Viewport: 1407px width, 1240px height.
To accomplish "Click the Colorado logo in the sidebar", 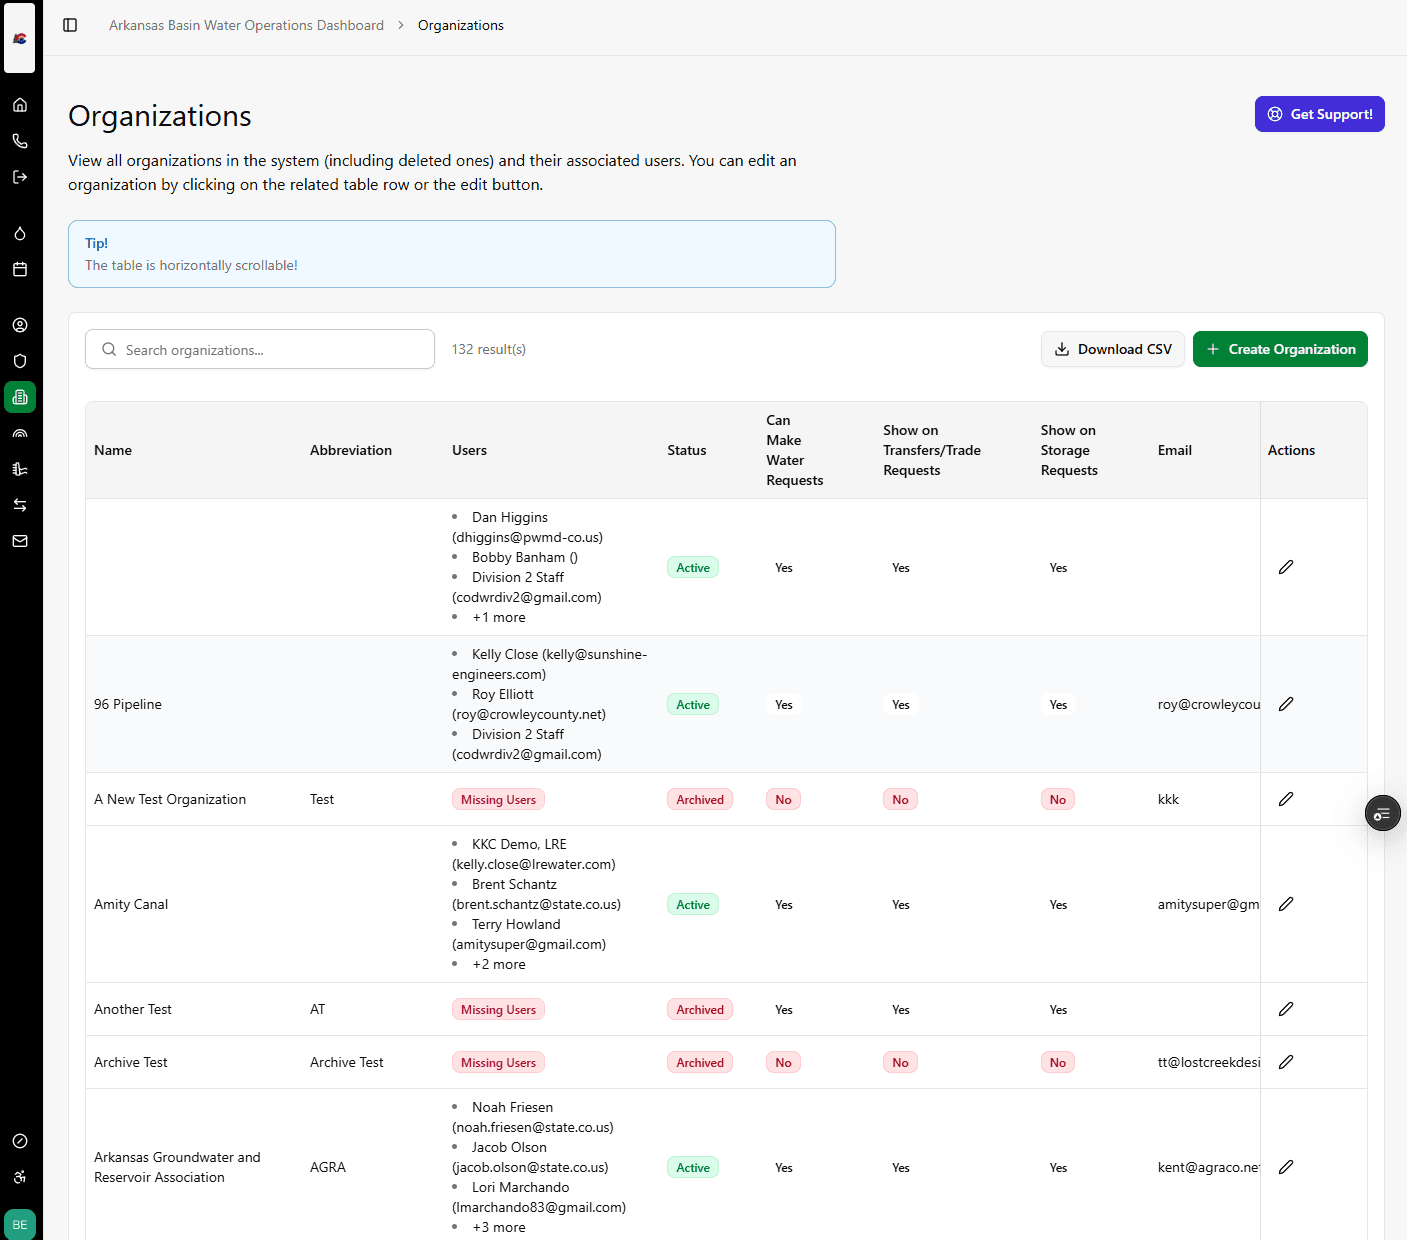I will coord(20,38).
